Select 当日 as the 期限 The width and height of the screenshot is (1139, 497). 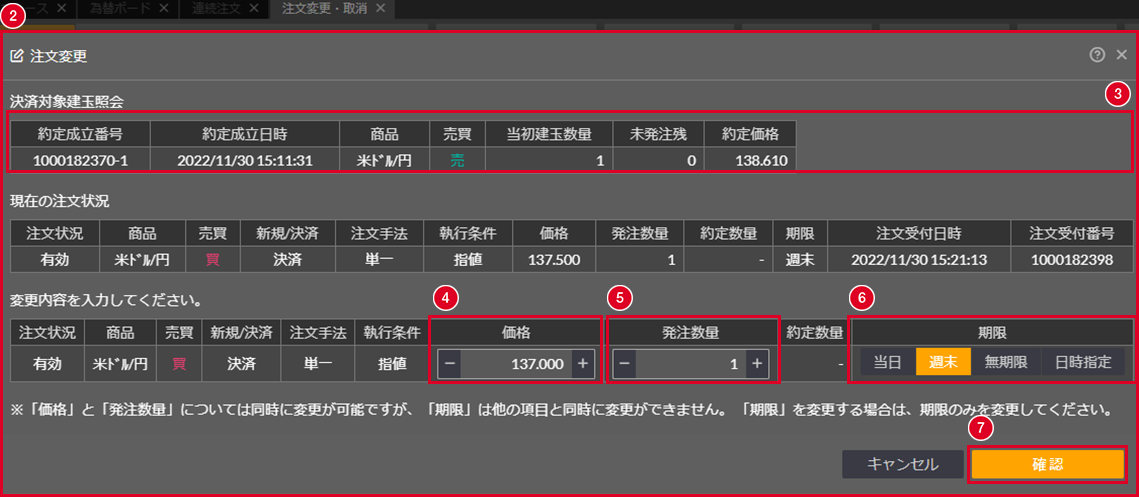coord(888,363)
